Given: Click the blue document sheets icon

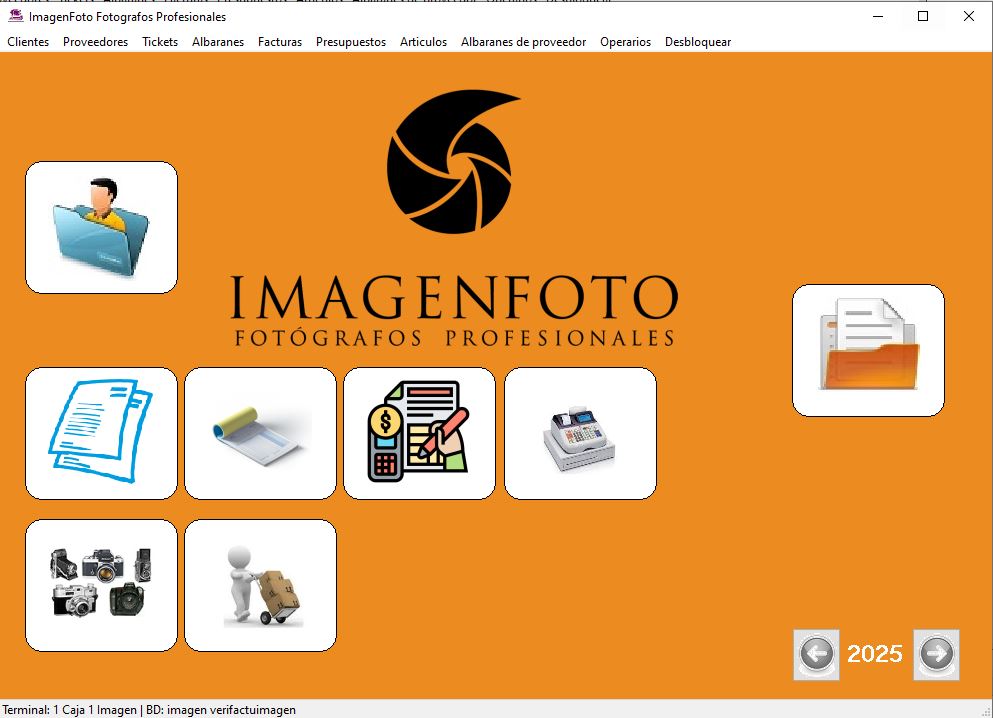Looking at the screenshot, I should [x=101, y=433].
